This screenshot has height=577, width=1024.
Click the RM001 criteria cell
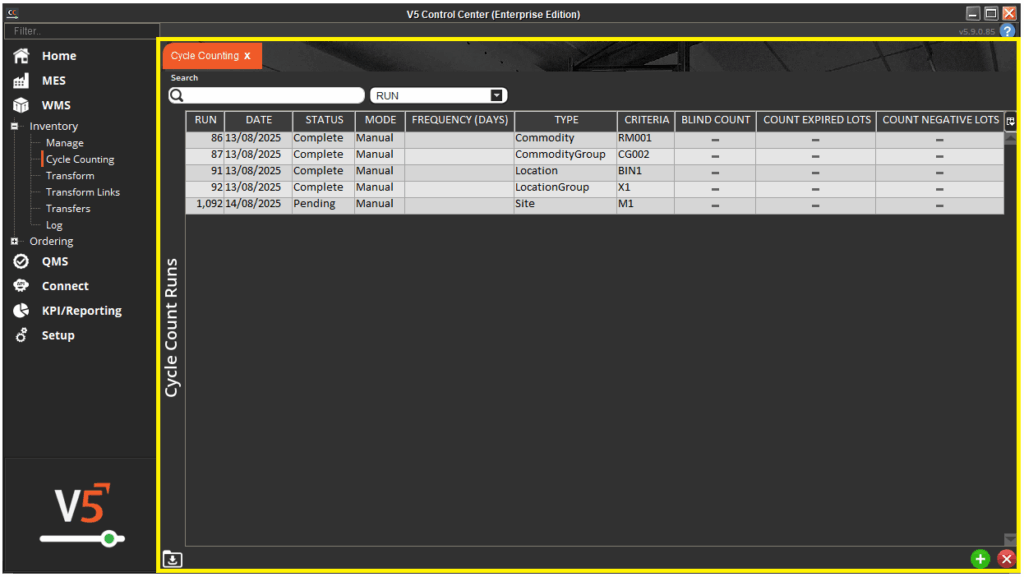click(646, 138)
